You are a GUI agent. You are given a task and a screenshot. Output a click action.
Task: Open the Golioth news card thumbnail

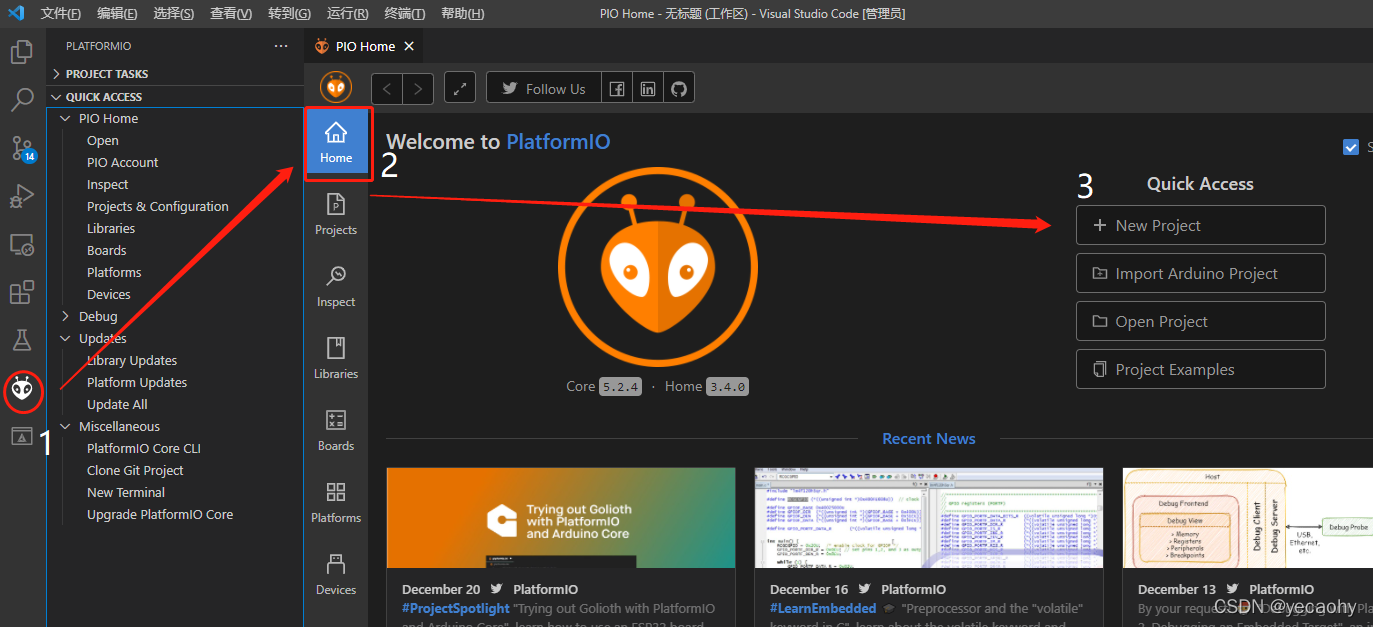[561, 518]
